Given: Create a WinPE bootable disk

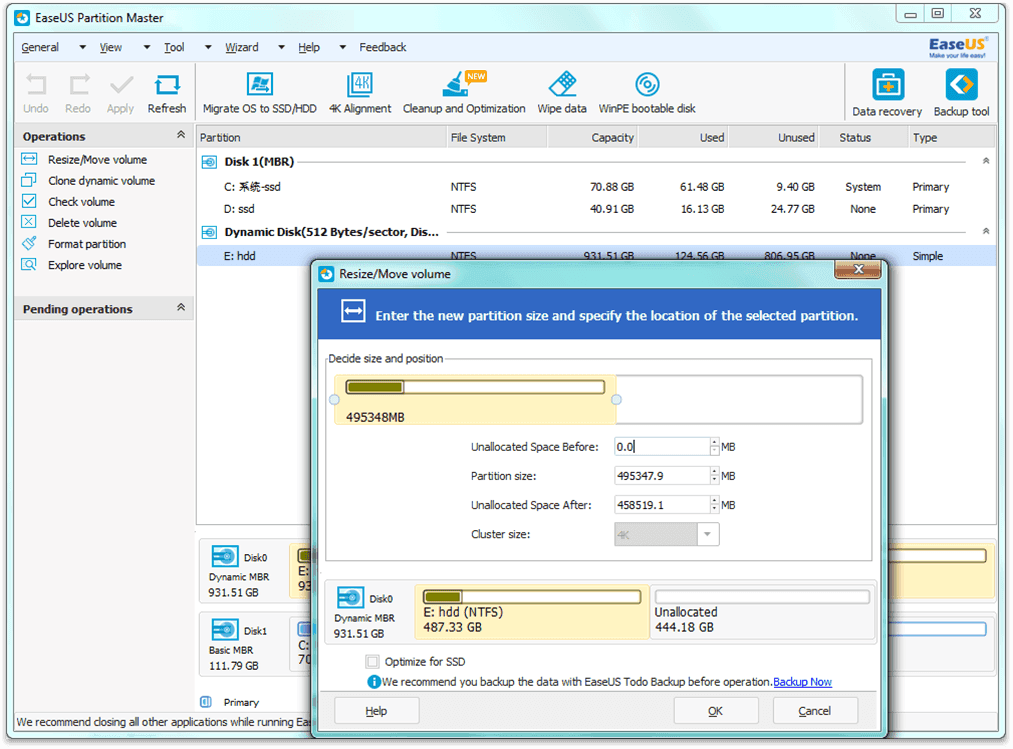Looking at the screenshot, I should (647, 94).
